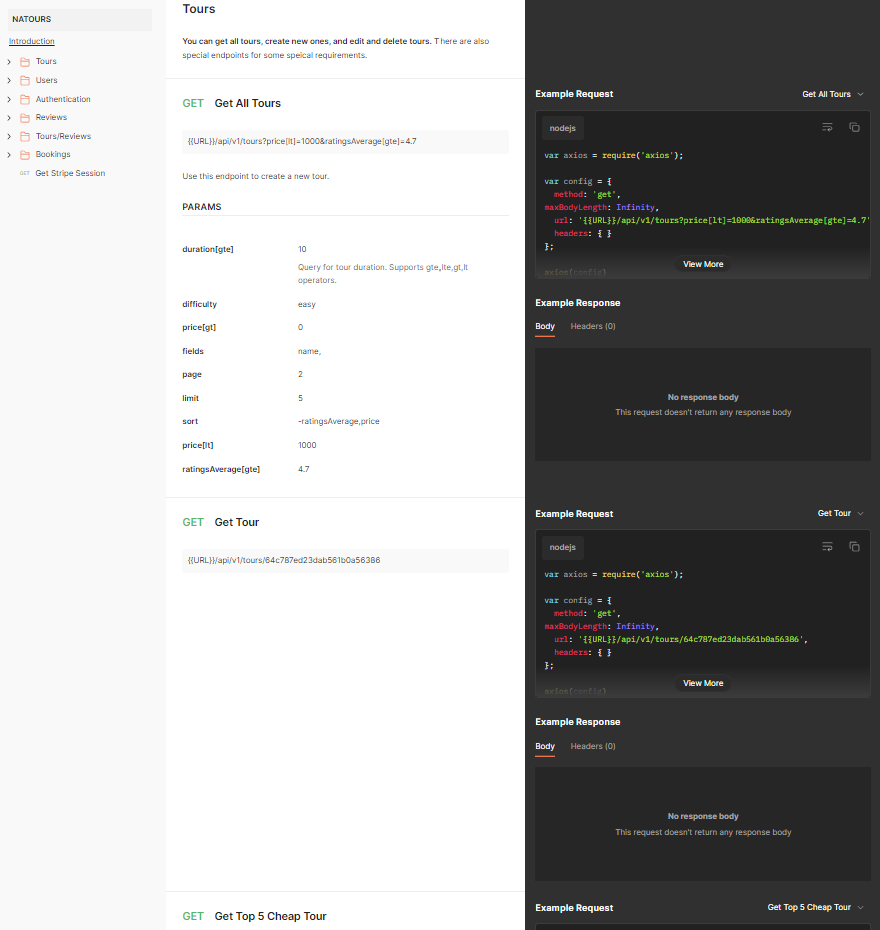880x930 pixels.
Task: Copy the Get All Tours code snippet
Action: pos(854,127)
